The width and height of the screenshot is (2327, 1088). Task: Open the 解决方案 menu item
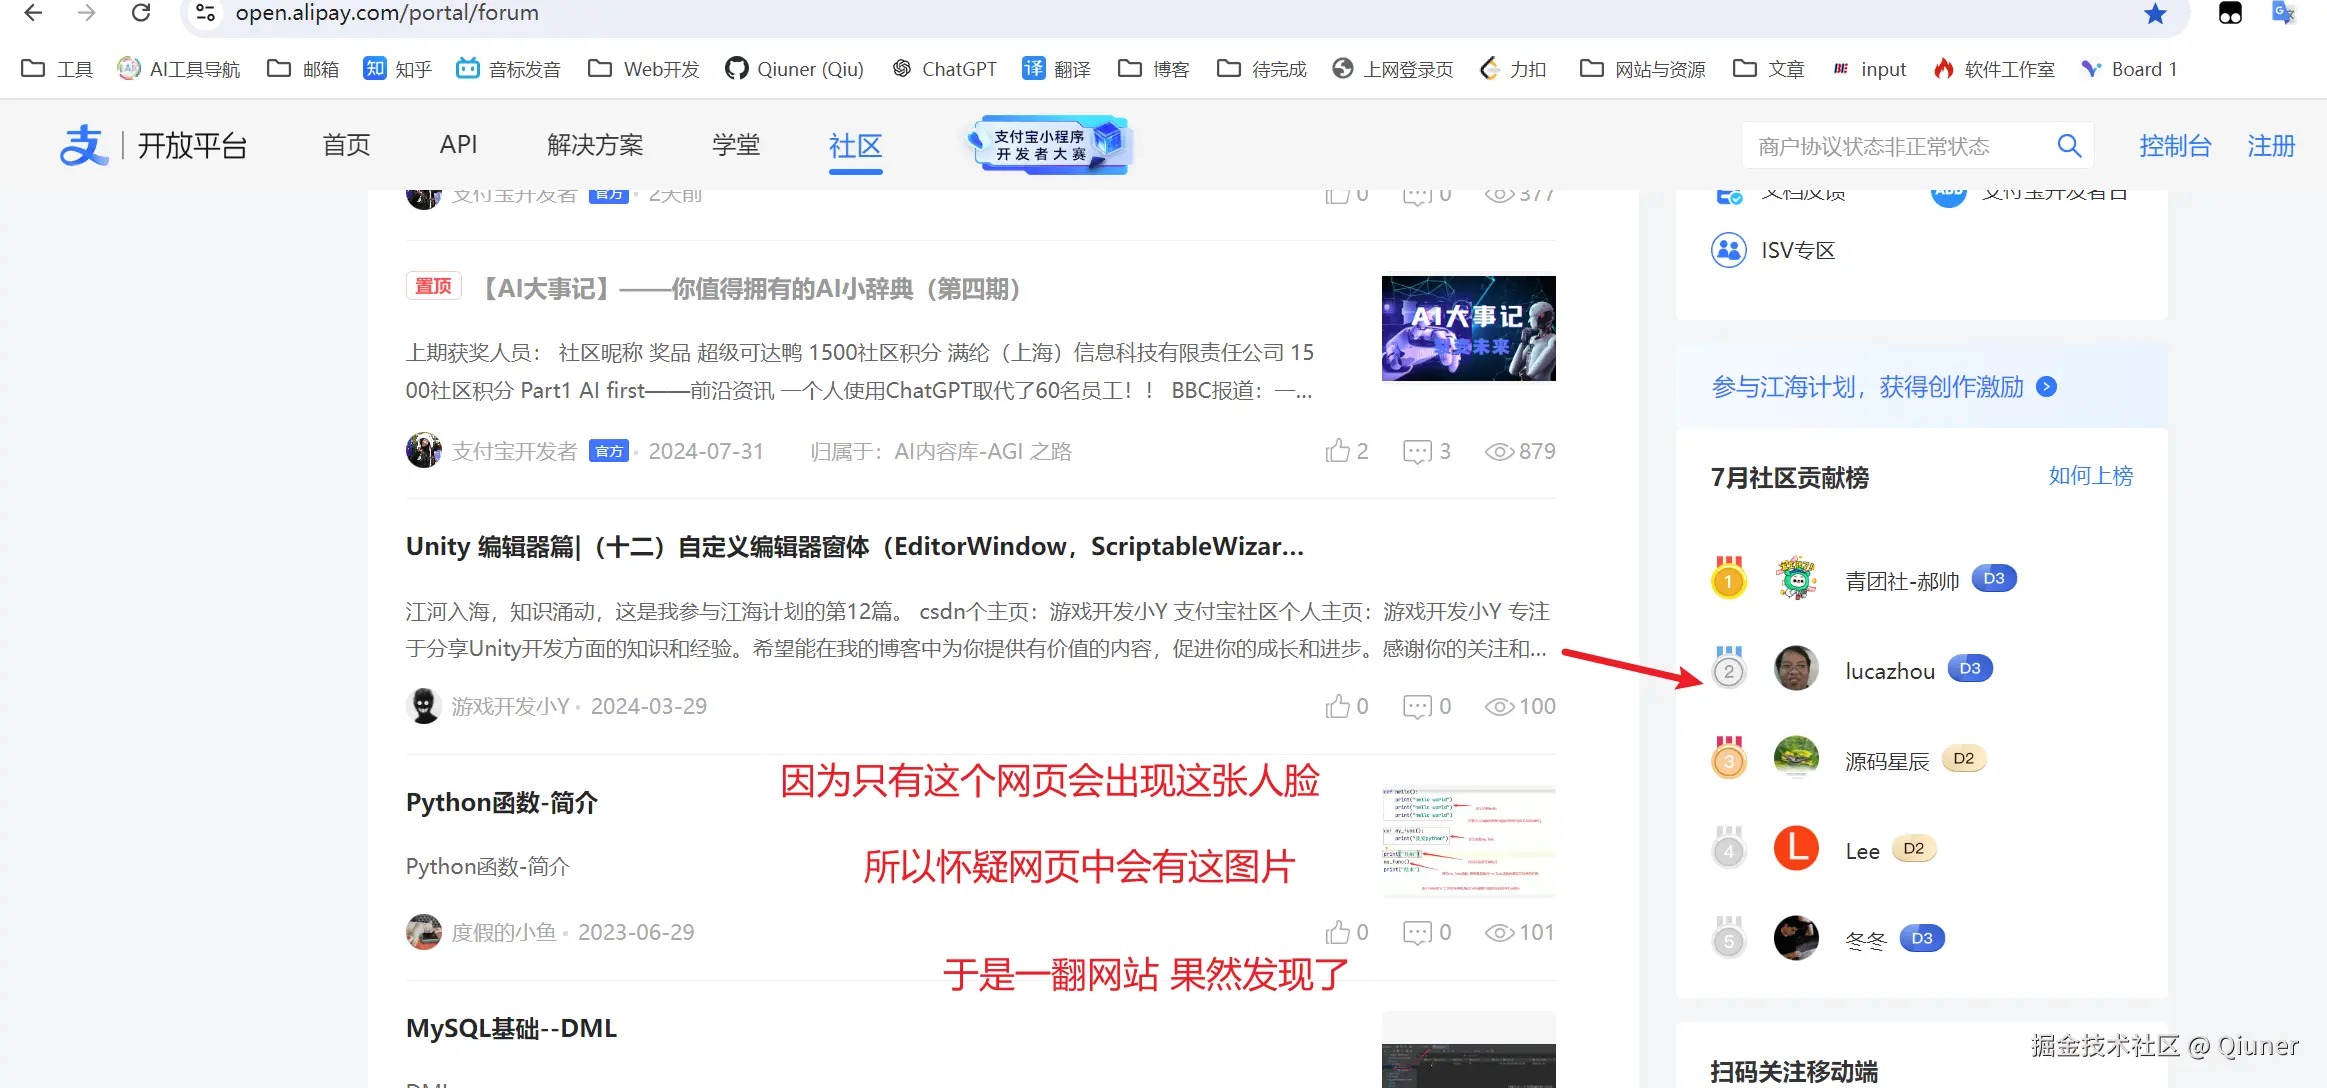pyautogui.click(x=595, y=146)
